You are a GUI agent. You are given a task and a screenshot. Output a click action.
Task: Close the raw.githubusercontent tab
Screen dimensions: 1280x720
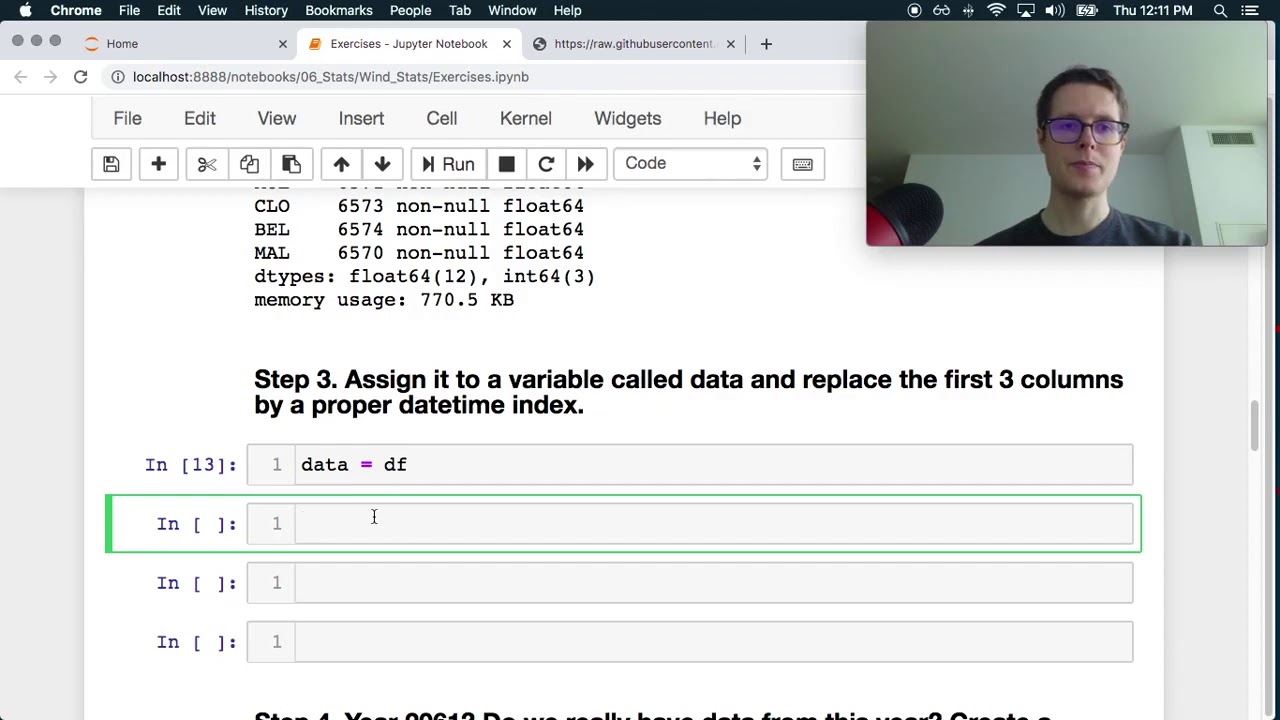(730, 44)
